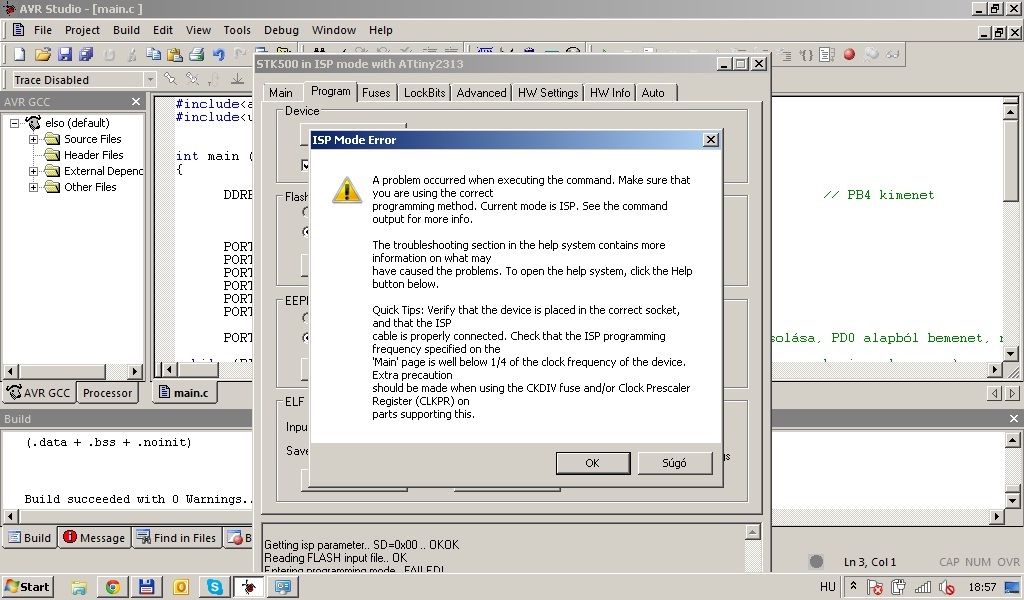Image resolution: width=1024 pixels, height=600 pixels.
Task: Click the download arrow trace toolbar icon
Action: coord(237,79)
